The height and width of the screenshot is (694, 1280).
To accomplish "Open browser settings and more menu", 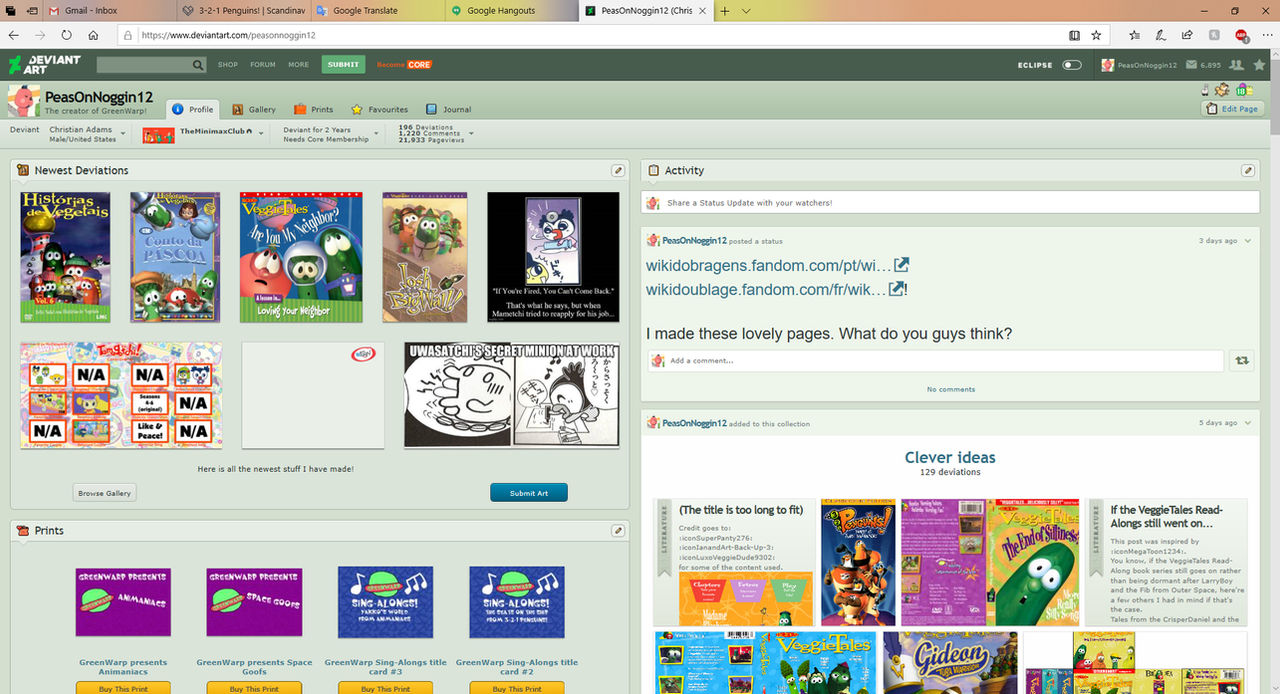I will tap(1266, 35).
